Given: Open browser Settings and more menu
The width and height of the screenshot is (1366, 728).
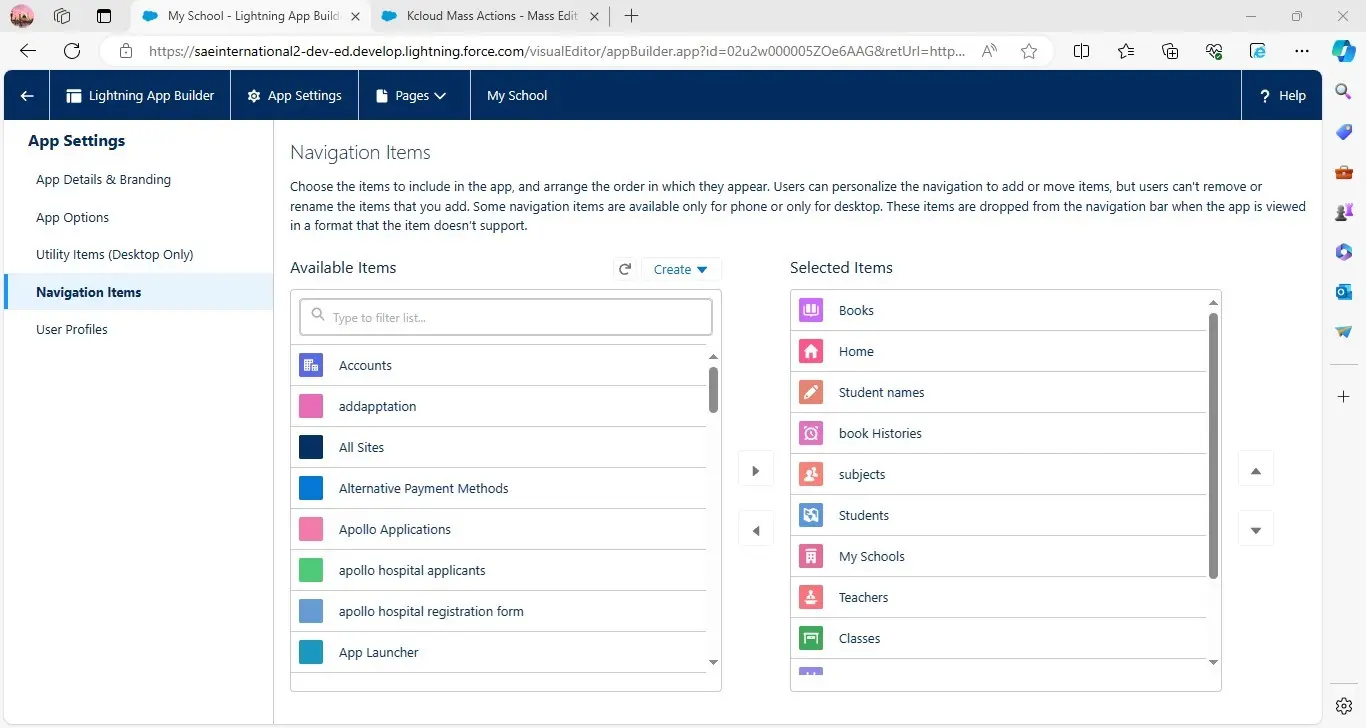Looking at the screenshot, I should tap(1301, 51).
